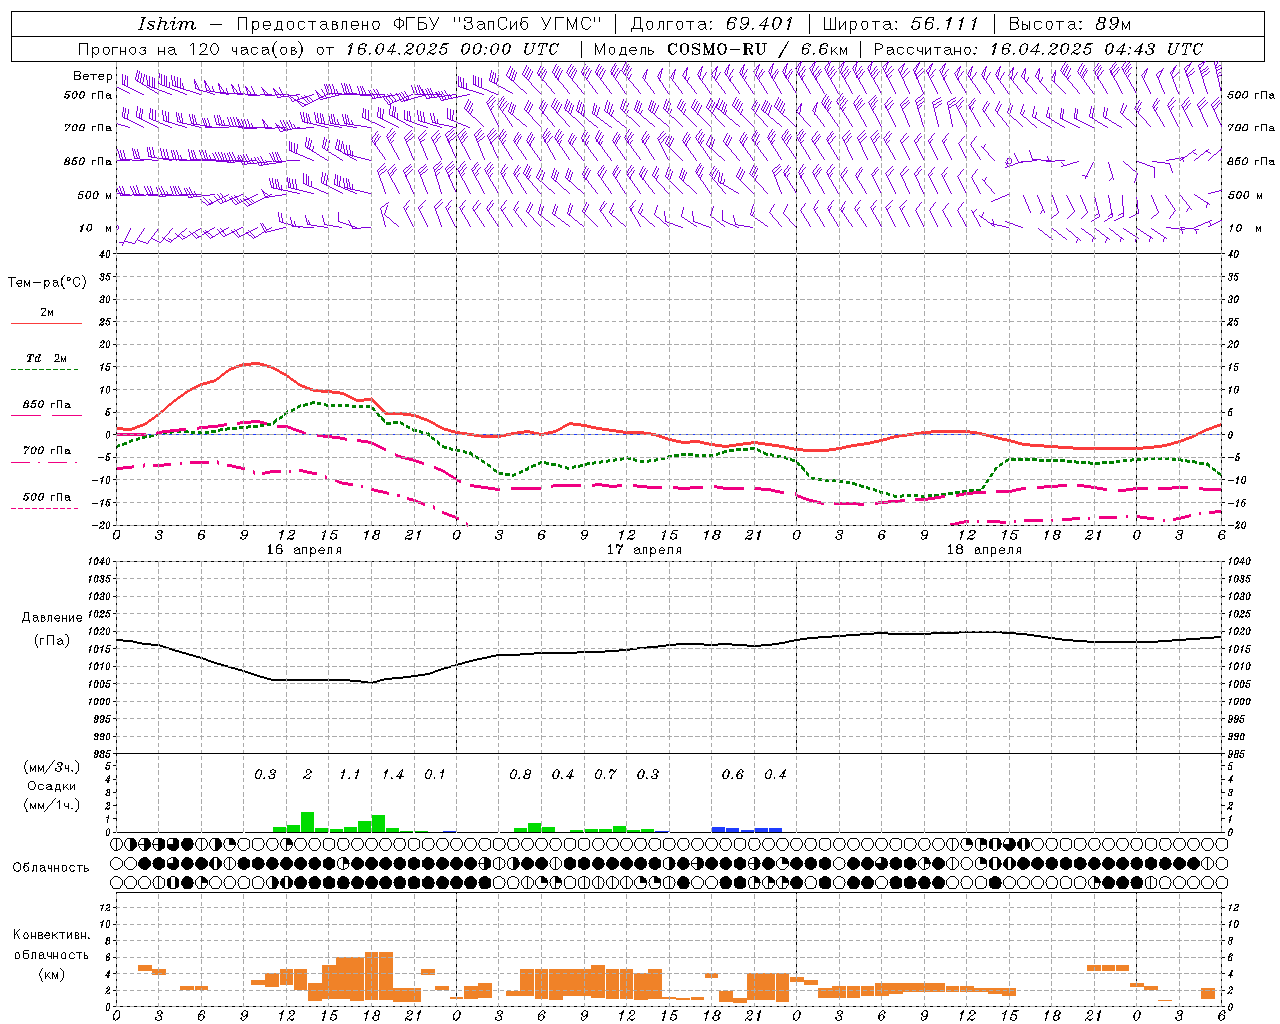Click the "Облачность" cloud cover row label
1280x1024 pixels.
[x=51, y=868]
